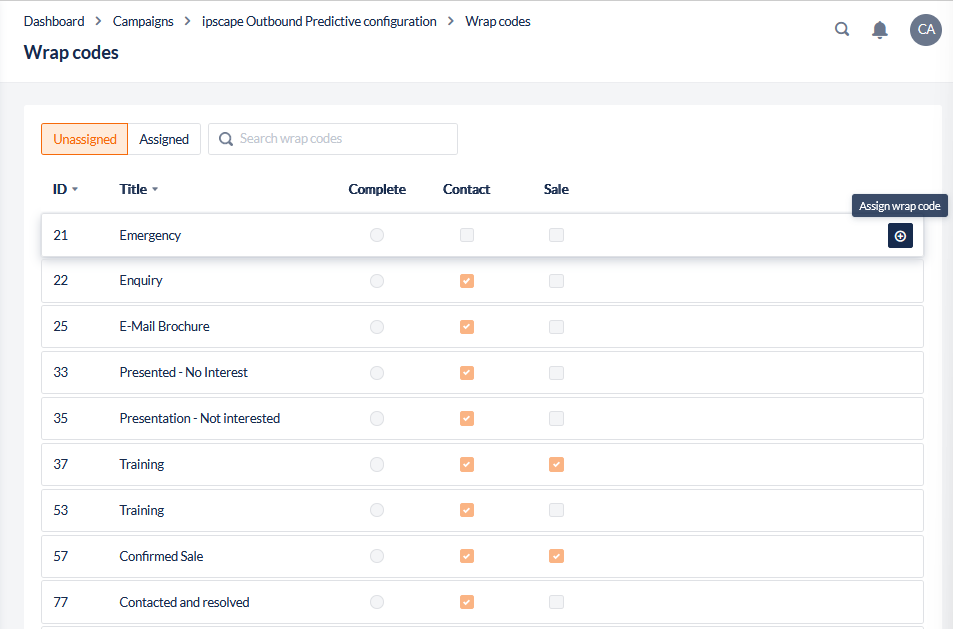The width and height of the screenshot is (953, 629).
Task: Select the Unassigned tab
Action: click(85, 139)
